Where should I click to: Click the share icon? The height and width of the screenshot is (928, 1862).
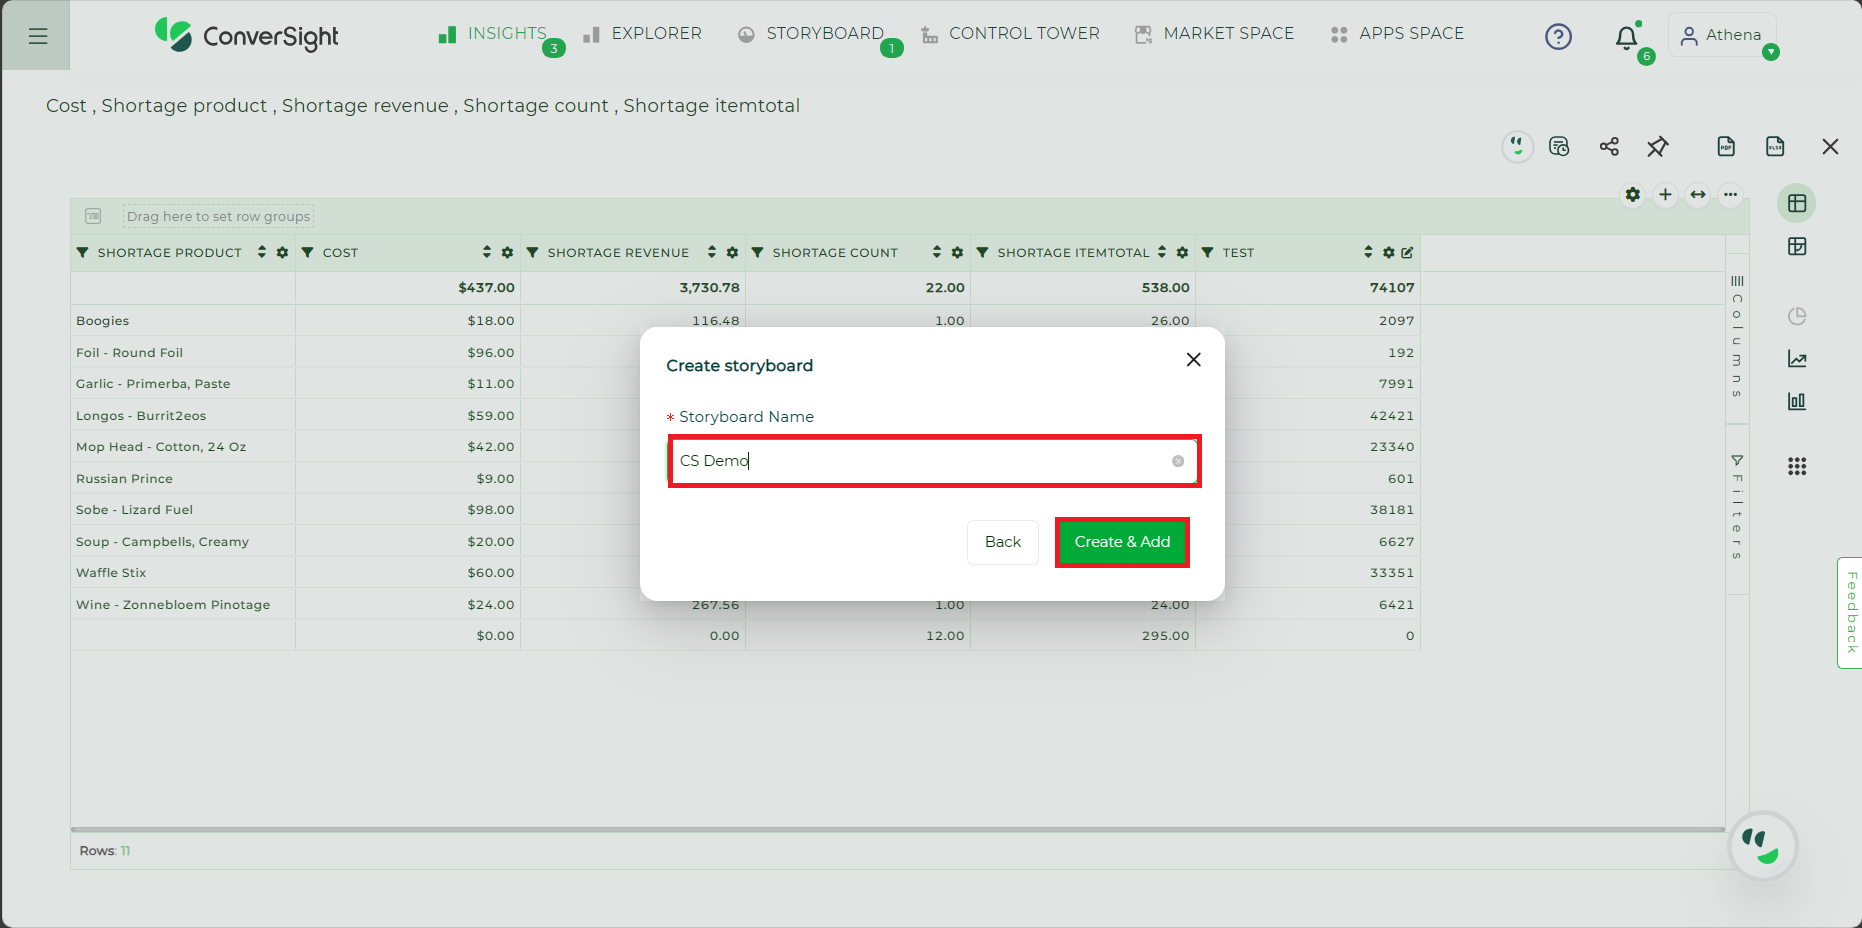coord(1609,147)
